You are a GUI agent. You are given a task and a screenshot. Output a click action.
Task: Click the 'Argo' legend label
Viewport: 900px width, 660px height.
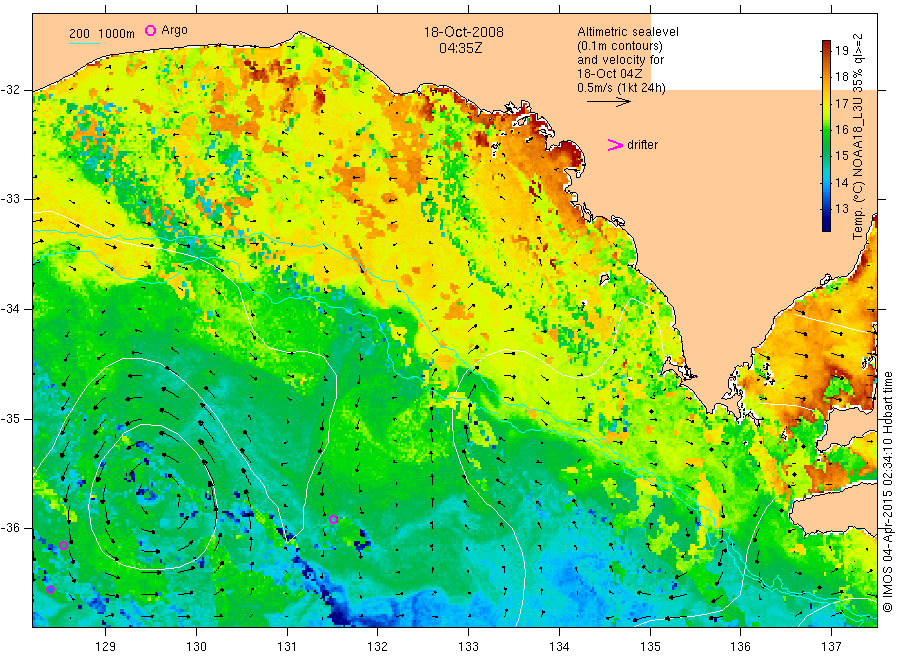click(174, 30)
